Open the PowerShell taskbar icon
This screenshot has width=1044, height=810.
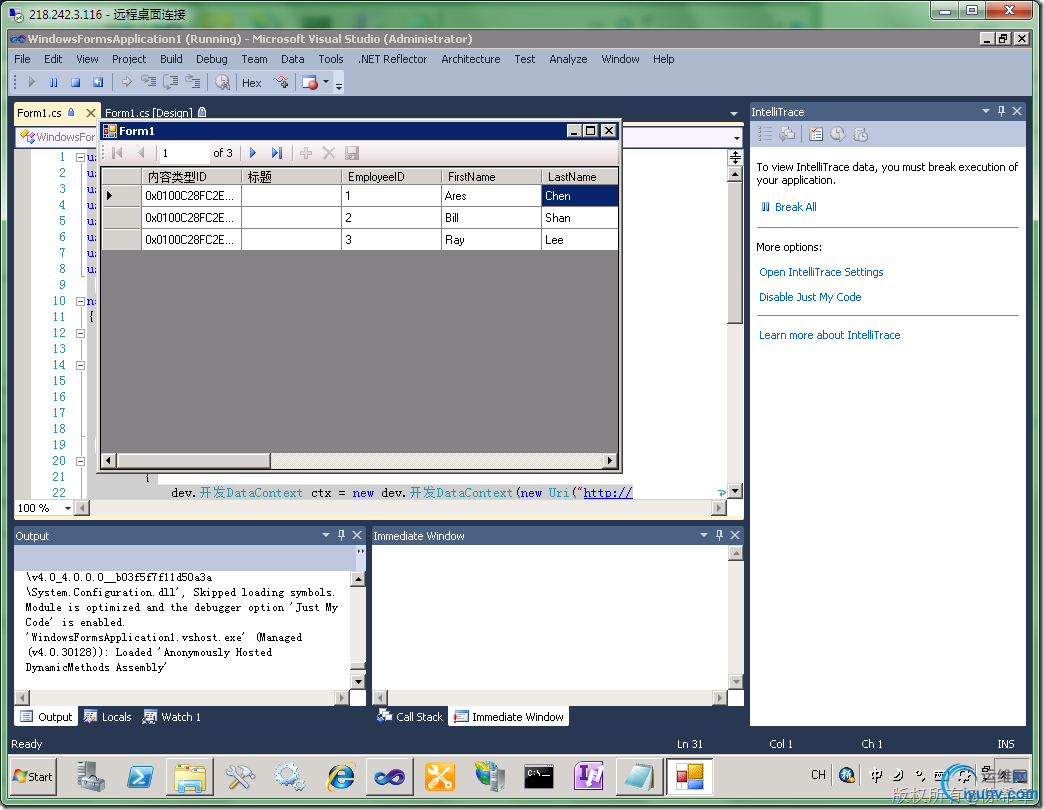pyautogui.click(x=140, y=777)
